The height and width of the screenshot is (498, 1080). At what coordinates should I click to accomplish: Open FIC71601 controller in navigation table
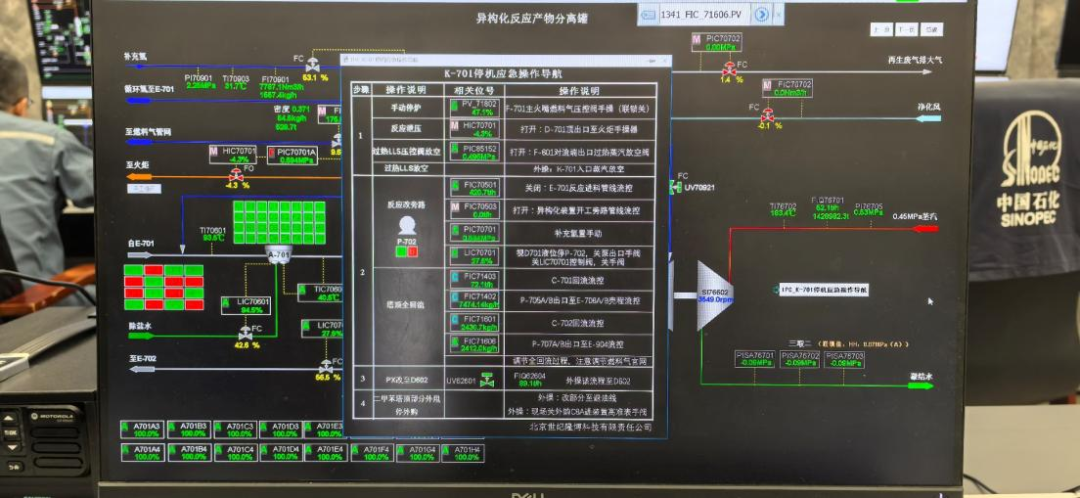[474, 322]
